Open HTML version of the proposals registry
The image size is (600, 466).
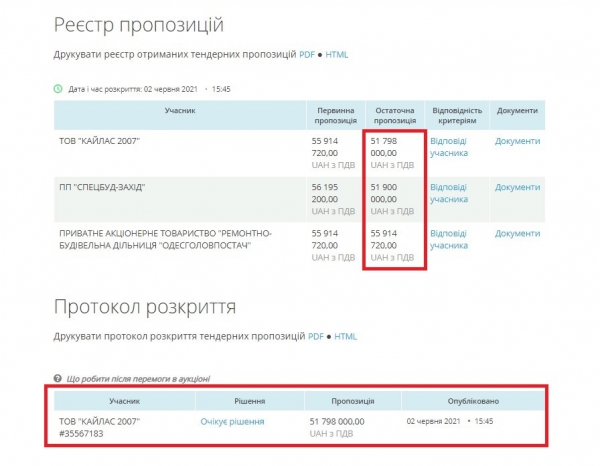point(336,53)
